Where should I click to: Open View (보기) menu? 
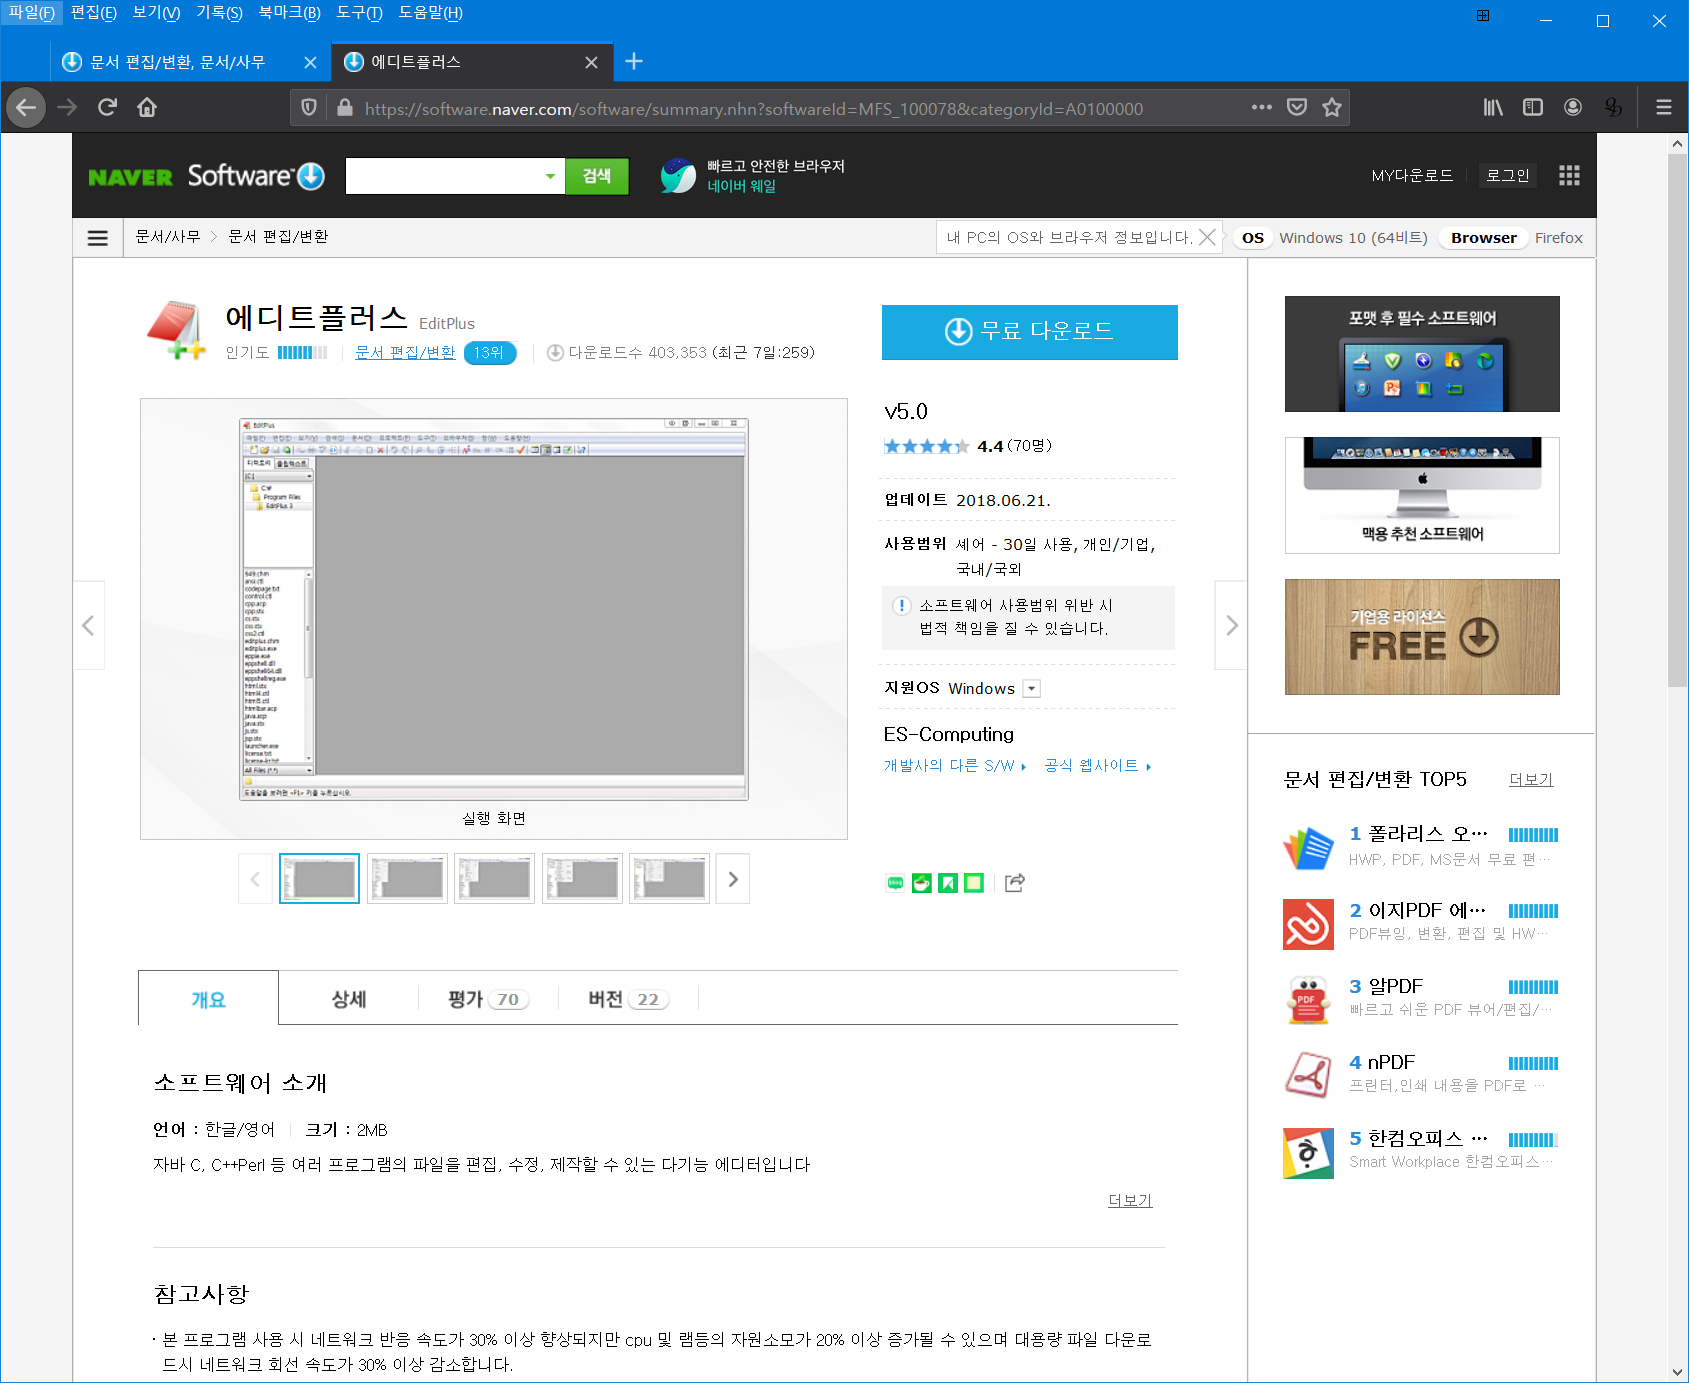(x=156, y=13)
